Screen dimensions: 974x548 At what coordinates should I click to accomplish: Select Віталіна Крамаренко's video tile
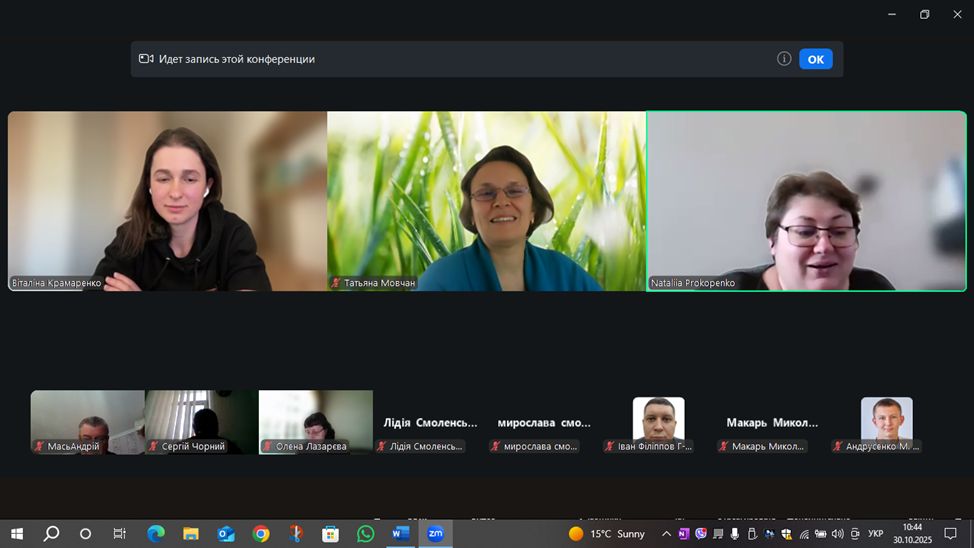(167, 200)
